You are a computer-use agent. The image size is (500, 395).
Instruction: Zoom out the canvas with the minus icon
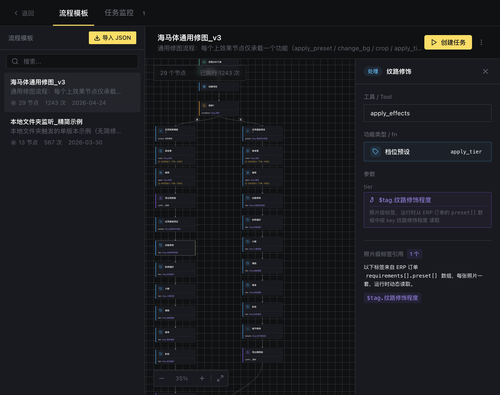162,378
